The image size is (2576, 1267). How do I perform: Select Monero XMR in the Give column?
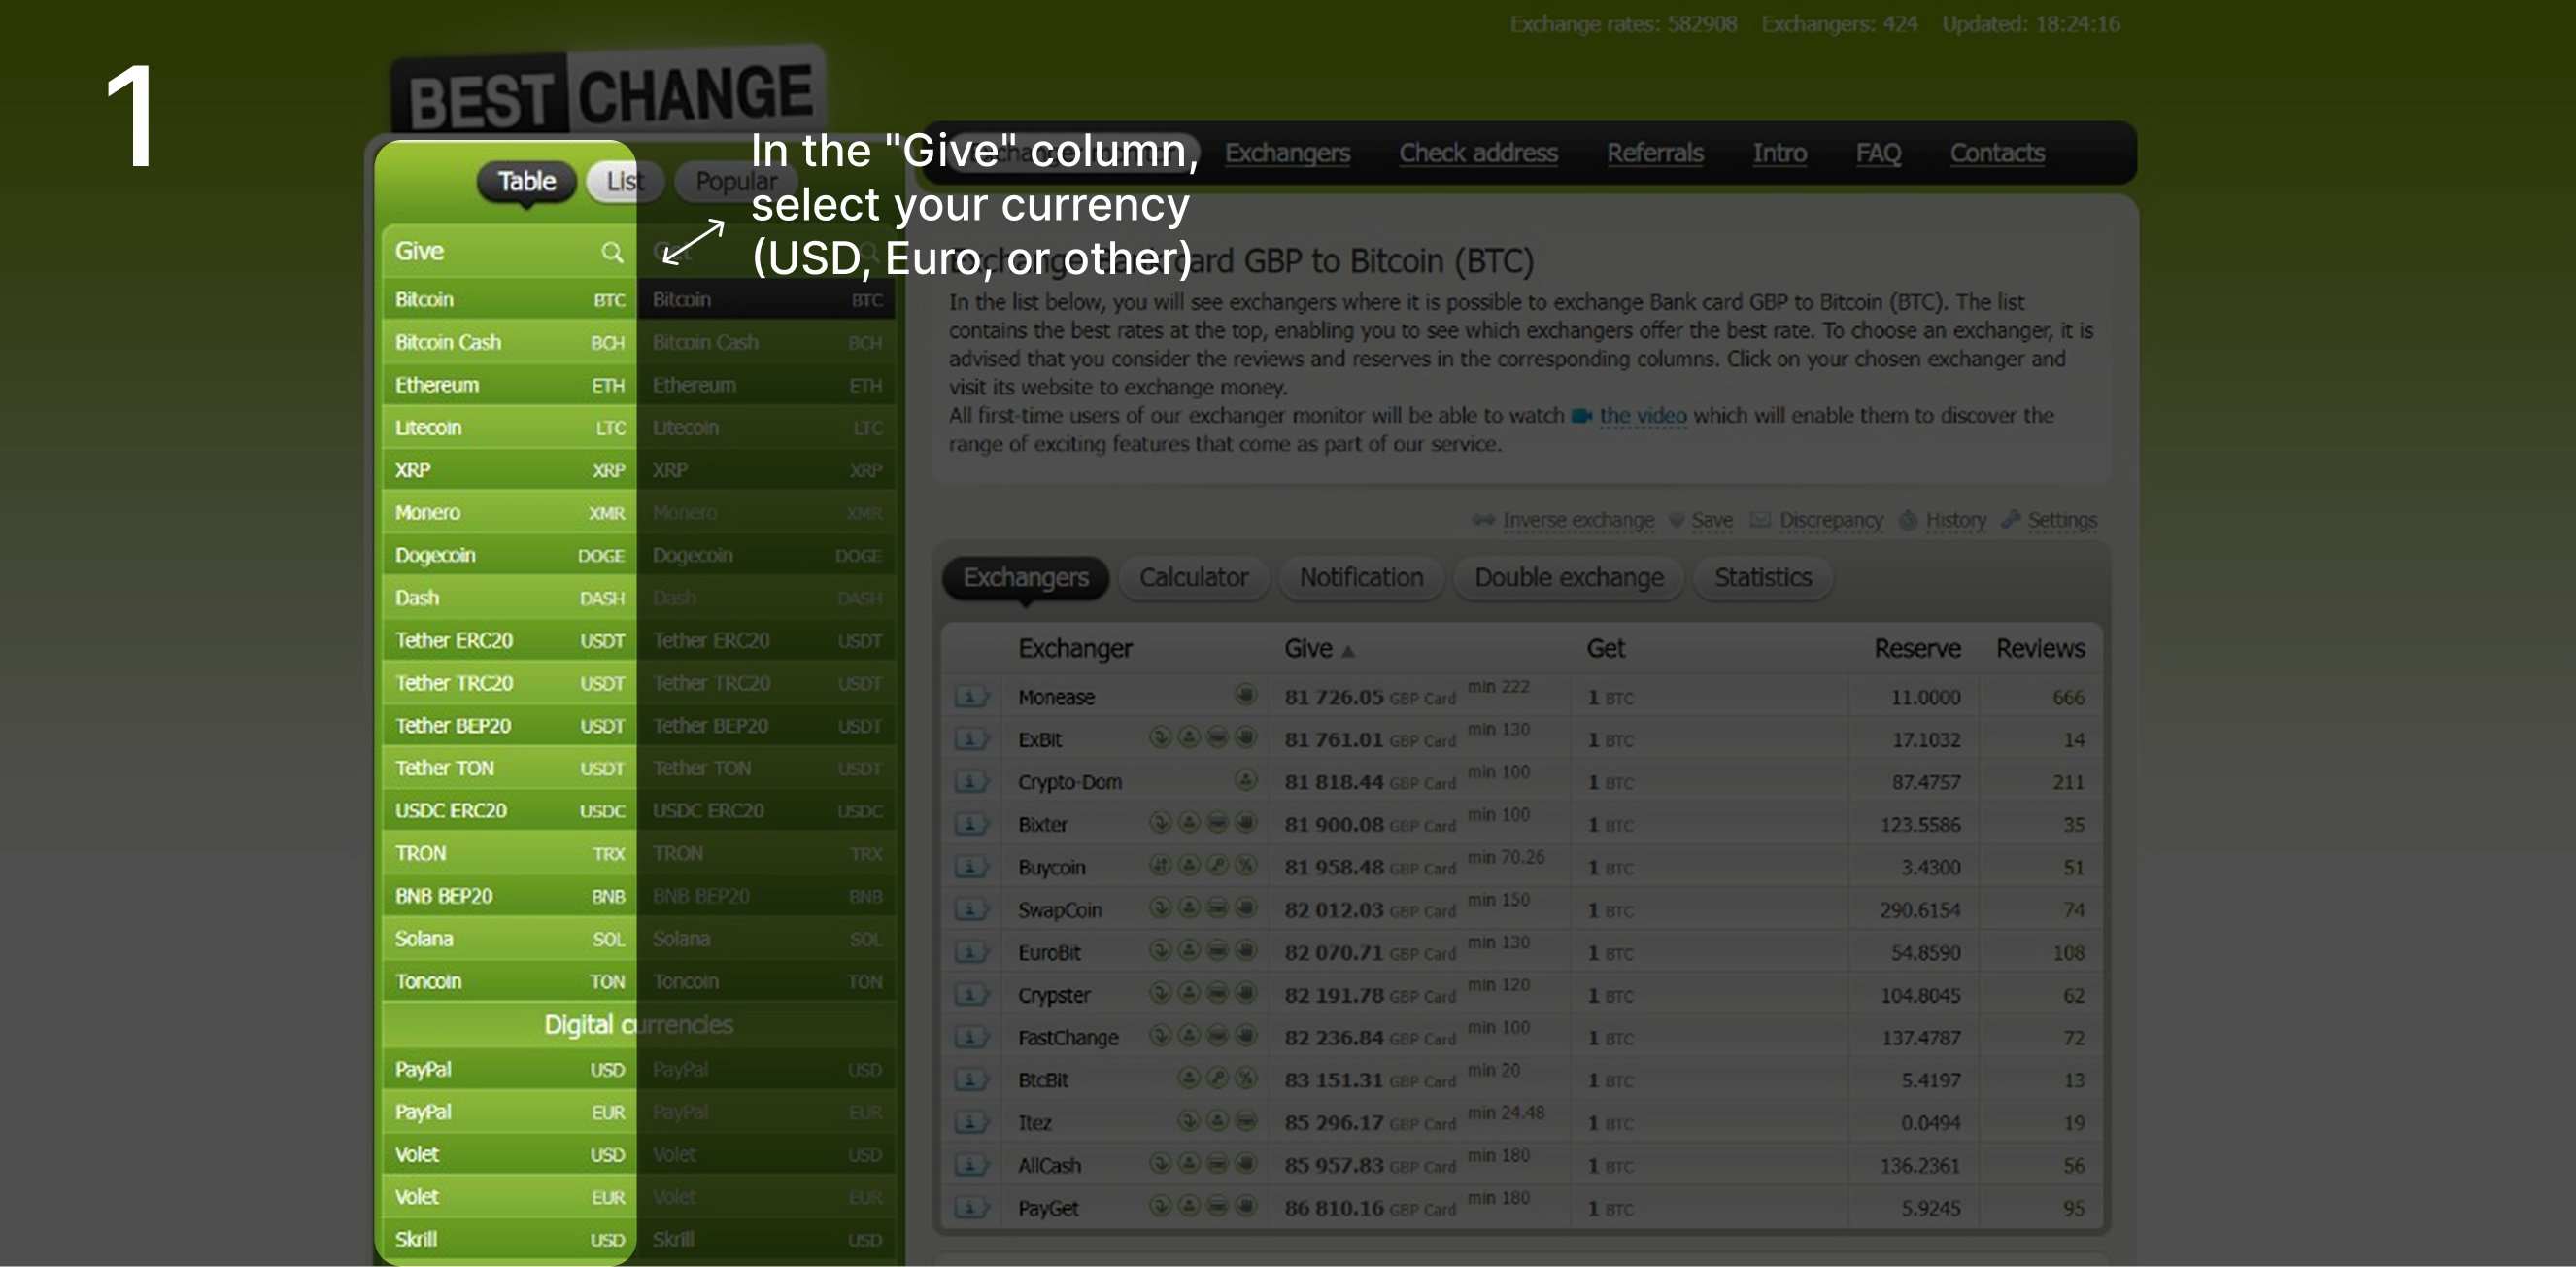coord(509,513)
